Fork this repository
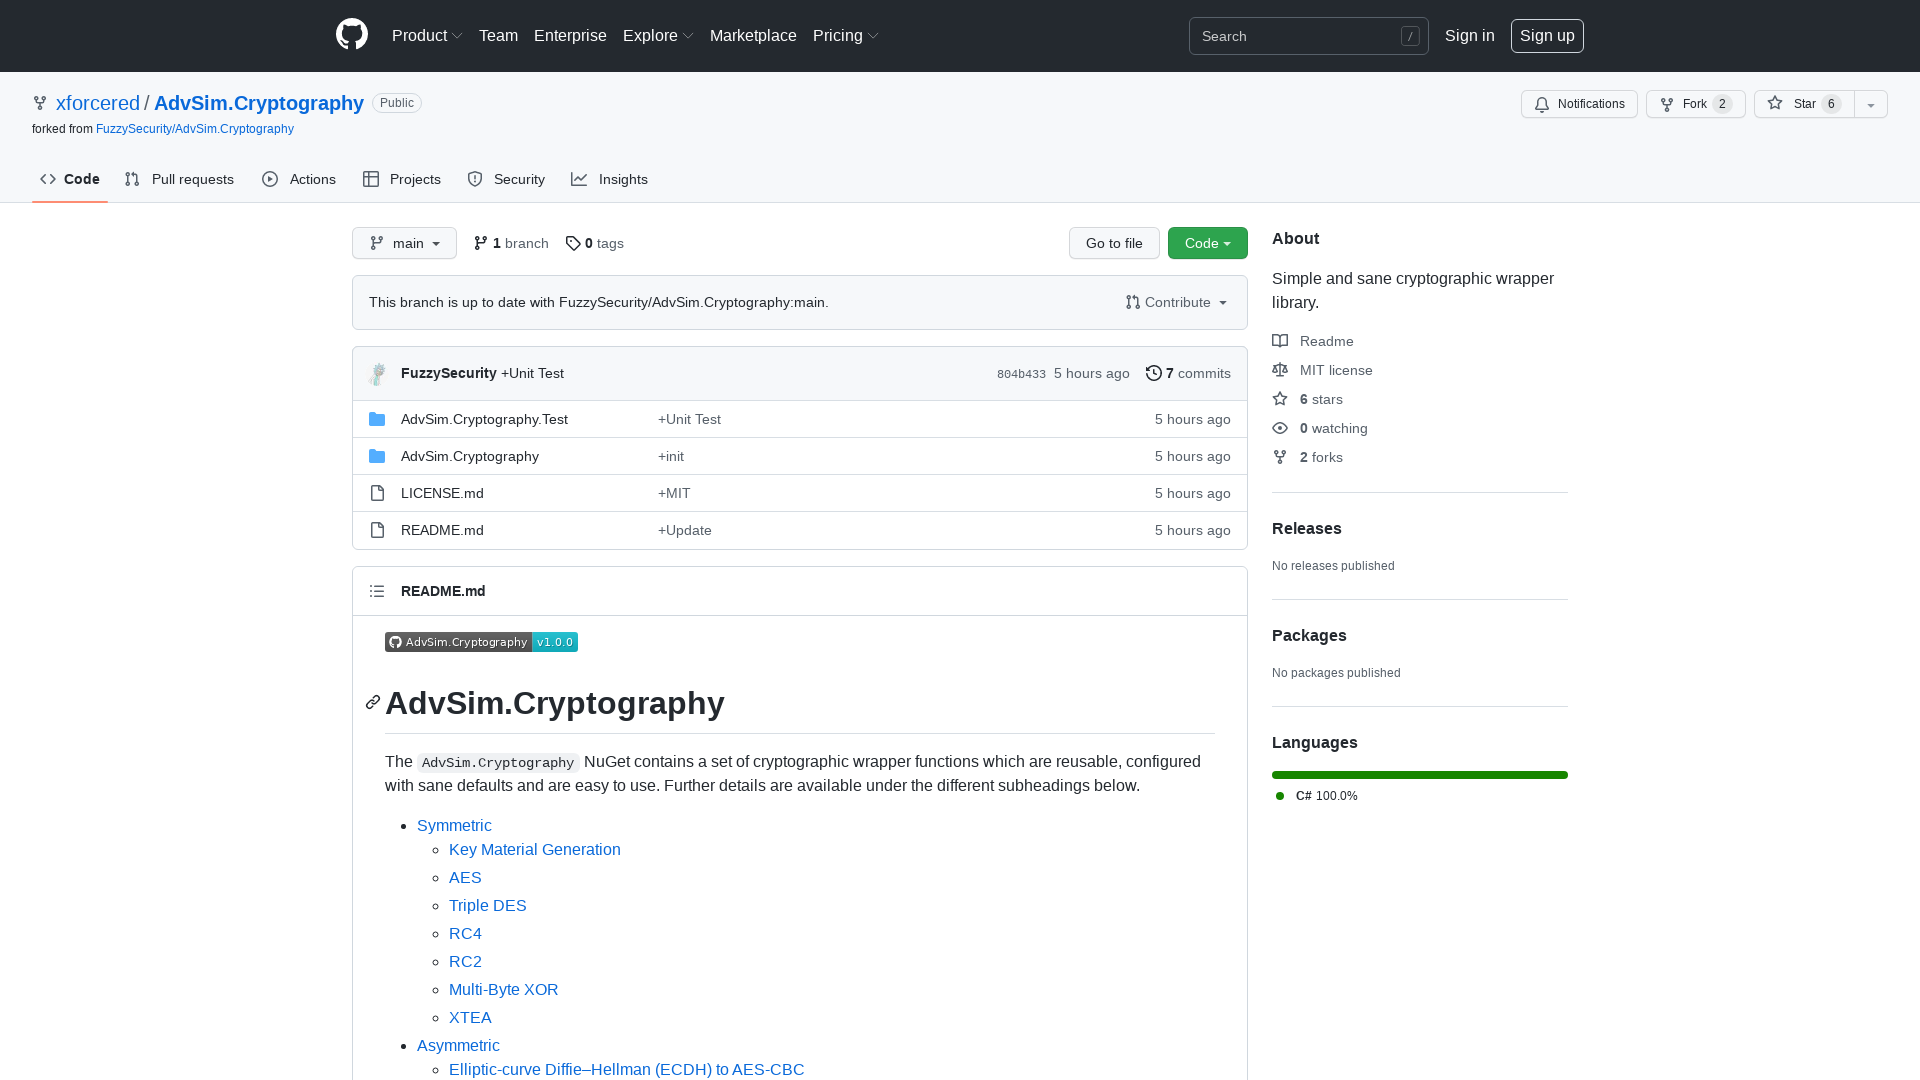 [x=1692, y=104]
